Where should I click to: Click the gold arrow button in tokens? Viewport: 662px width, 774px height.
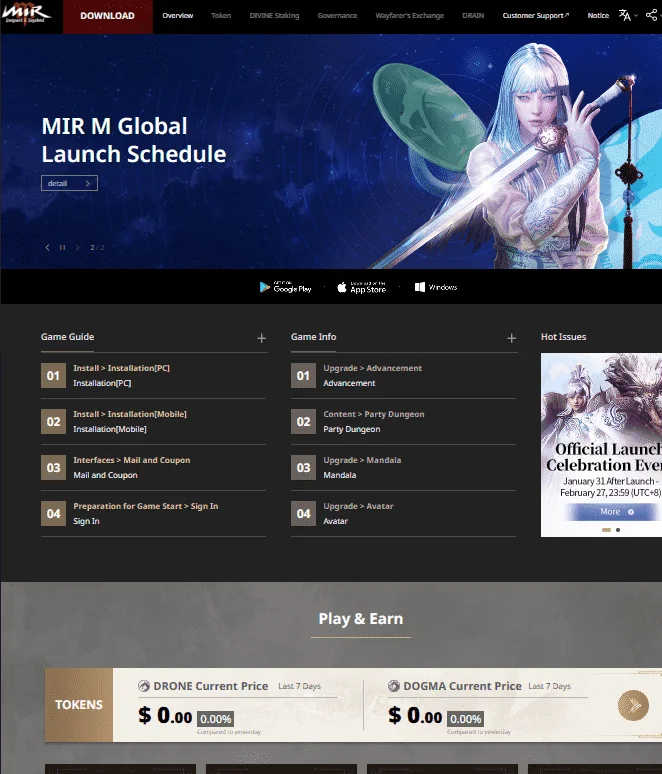(x=633, y=705)
